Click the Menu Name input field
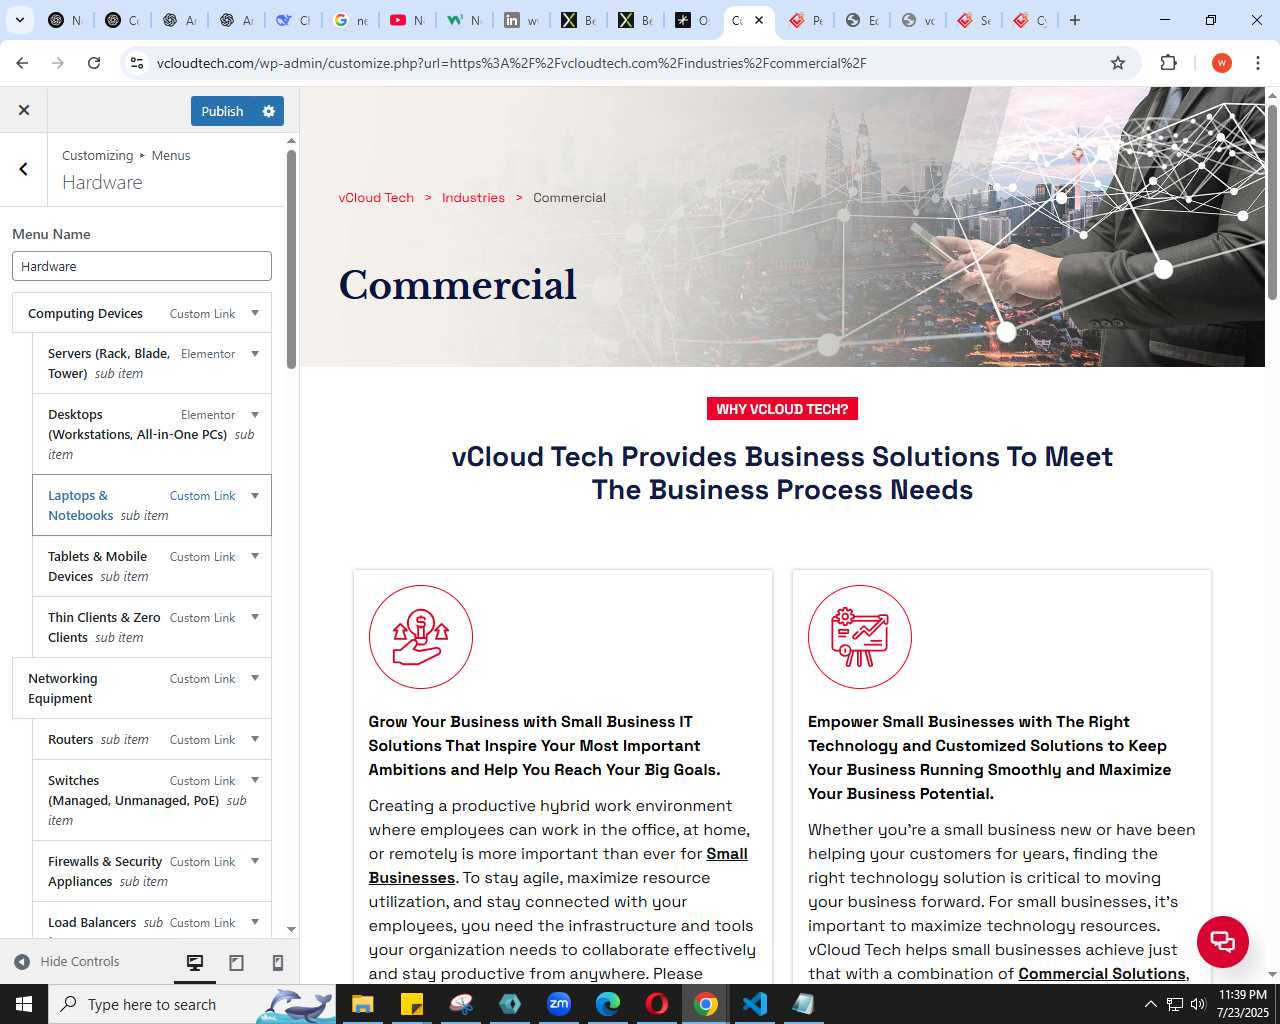Image resolution: width=1280 pixels, height=1024 pixels. pyautogui.click(x=142, y=266)
